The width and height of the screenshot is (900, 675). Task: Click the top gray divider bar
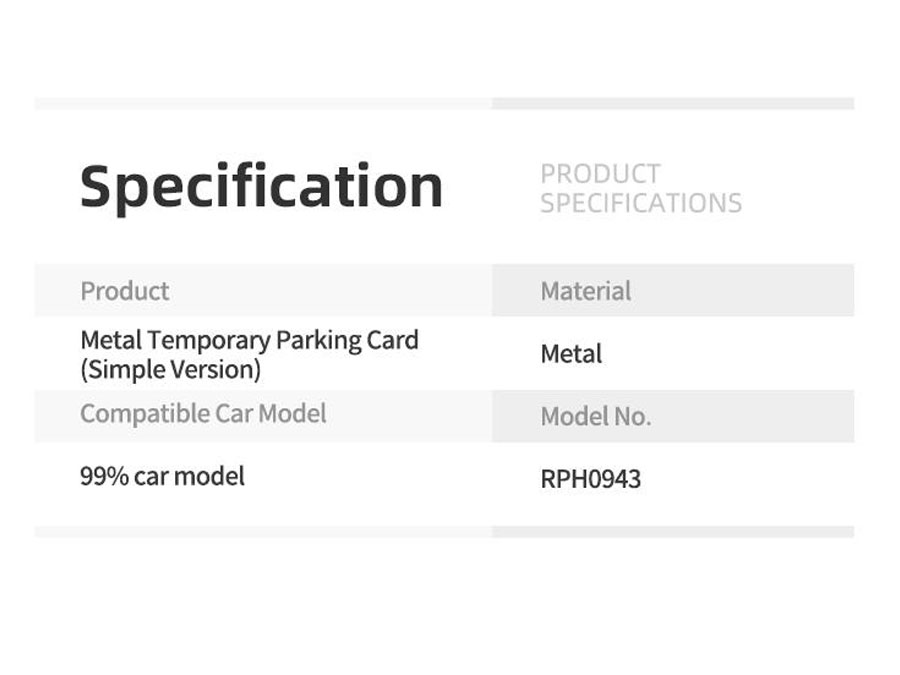[x=444, y=104]
